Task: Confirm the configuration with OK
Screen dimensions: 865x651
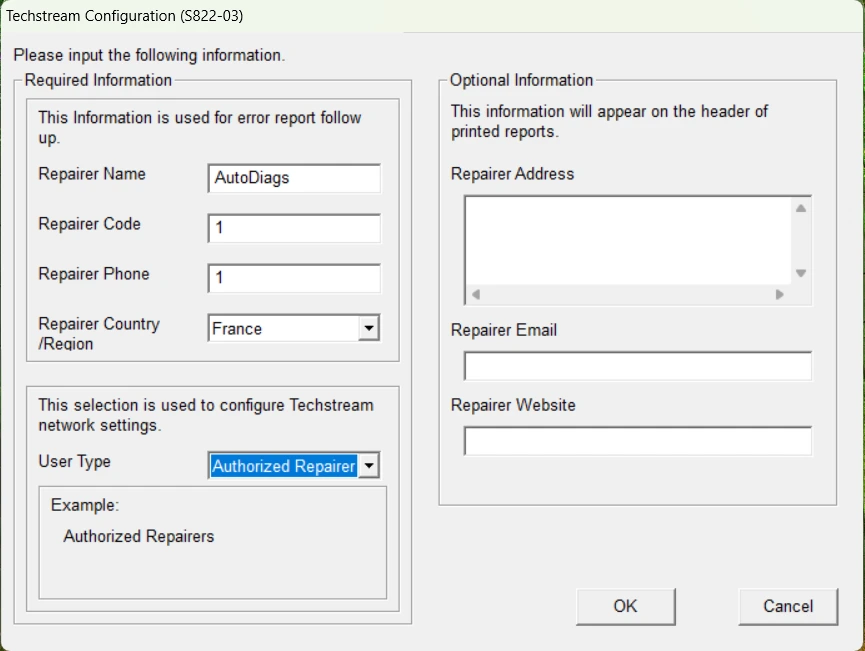Action: click(626, 606)
